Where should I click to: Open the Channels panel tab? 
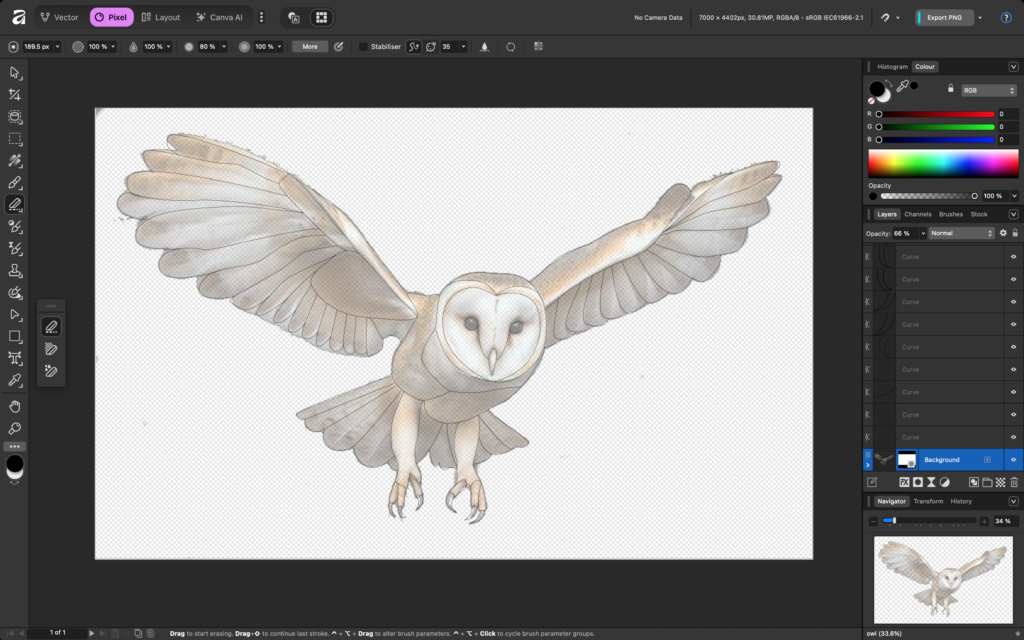[917, 214]
